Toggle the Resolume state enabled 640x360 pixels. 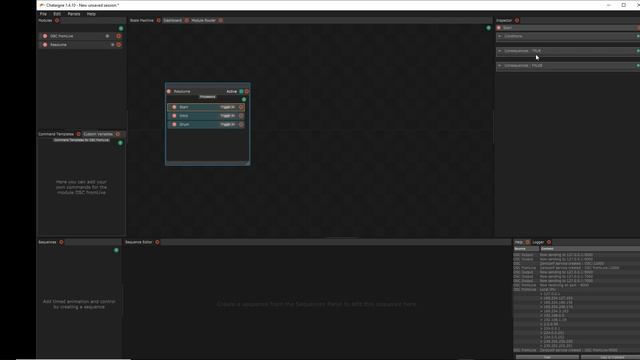pyautogui.click(x=169, y=91)
